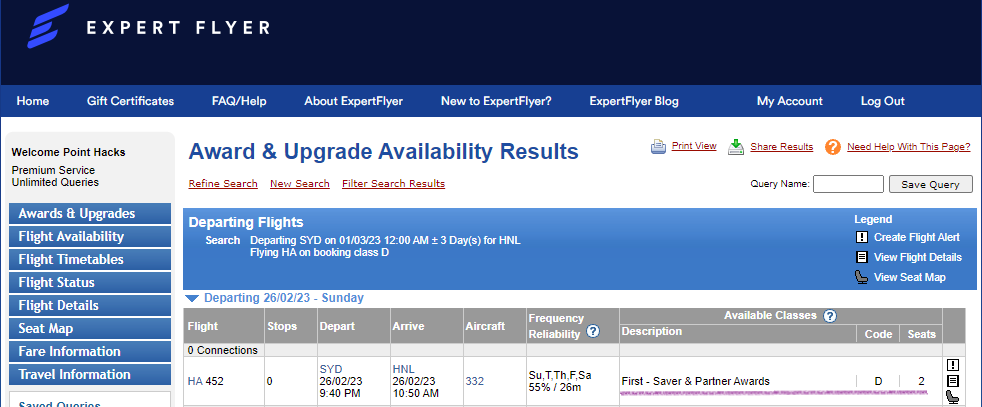Create flight alert for HA 452 row
The width and height of the screenshot is (982, 407).
953,365
